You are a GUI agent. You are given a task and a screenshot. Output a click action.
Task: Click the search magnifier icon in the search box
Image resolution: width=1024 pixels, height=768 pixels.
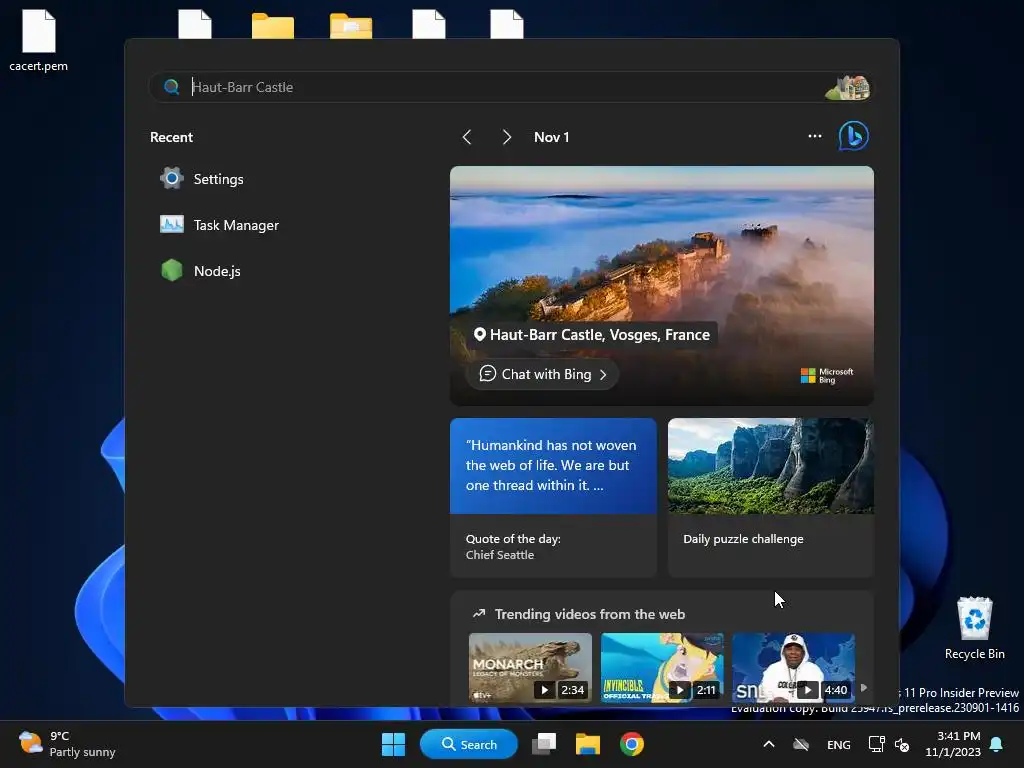171,87
